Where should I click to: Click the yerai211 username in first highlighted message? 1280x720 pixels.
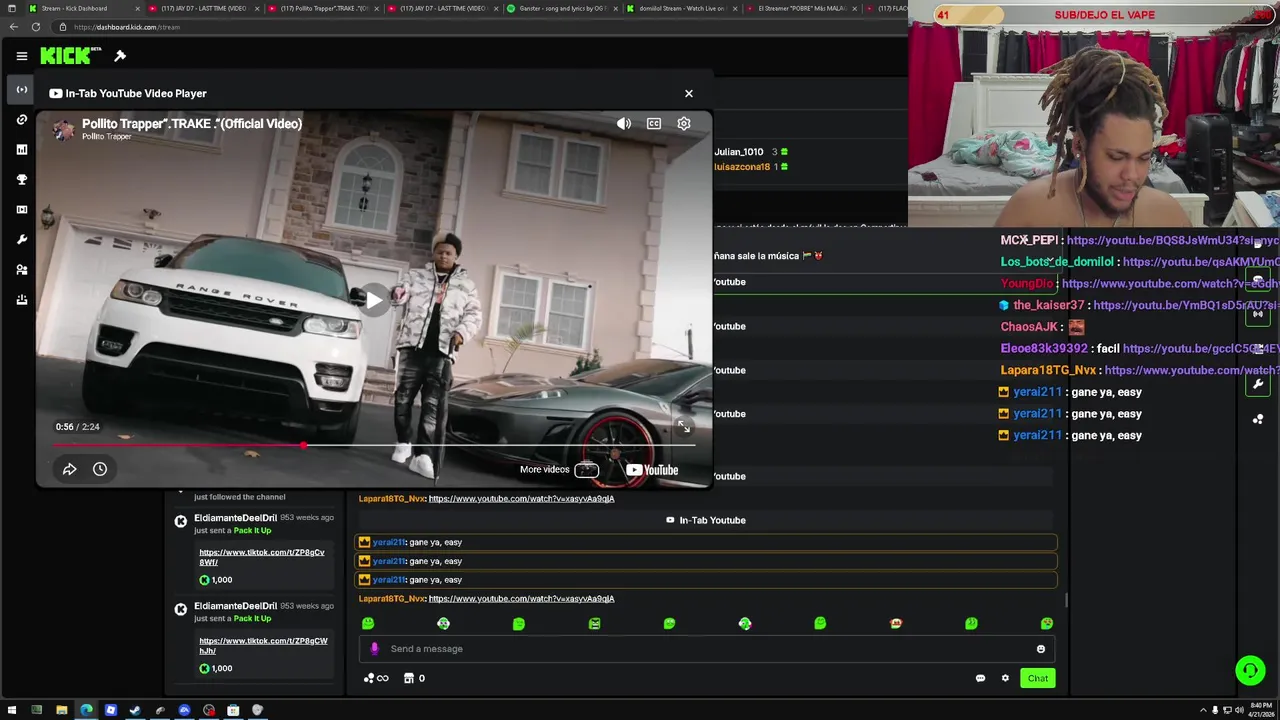(x=389, y=542)
